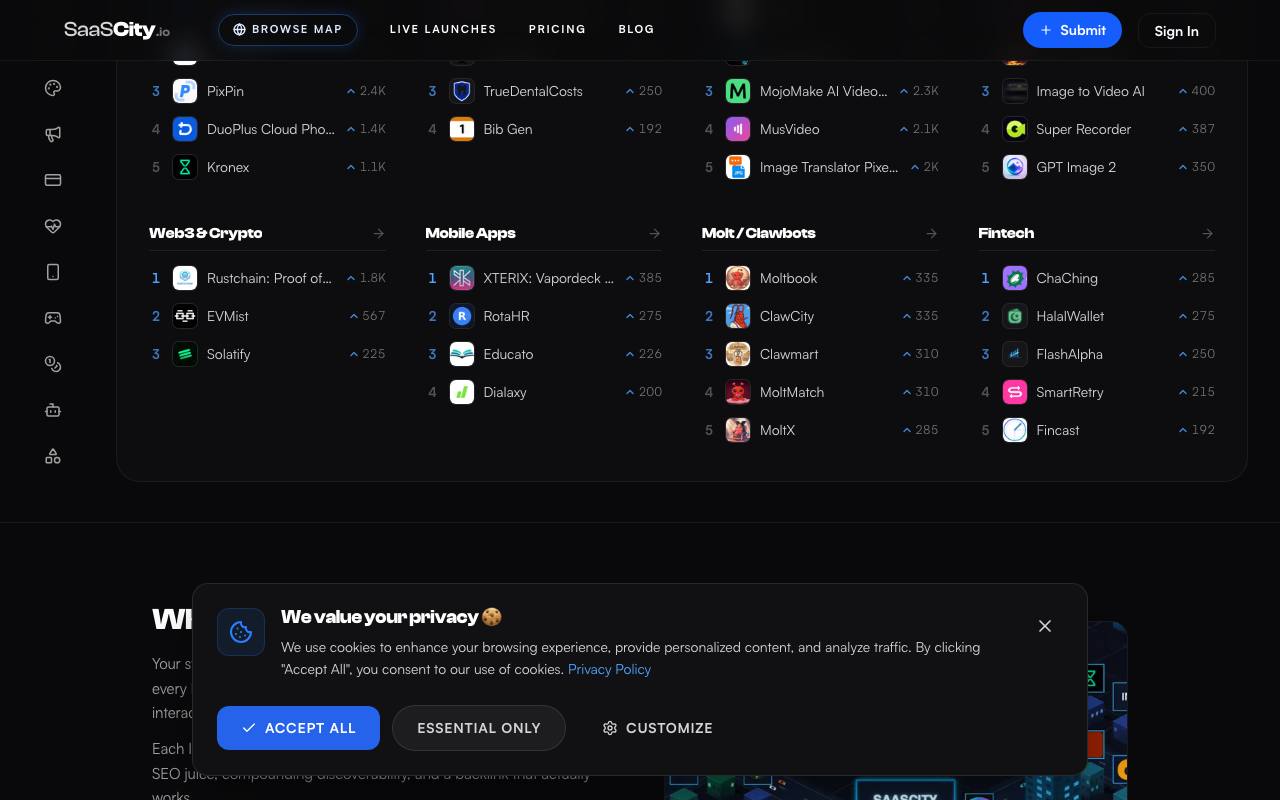1280x800 pixels.
Task: Open the Image to Video AI listing
Action: 1090,91
